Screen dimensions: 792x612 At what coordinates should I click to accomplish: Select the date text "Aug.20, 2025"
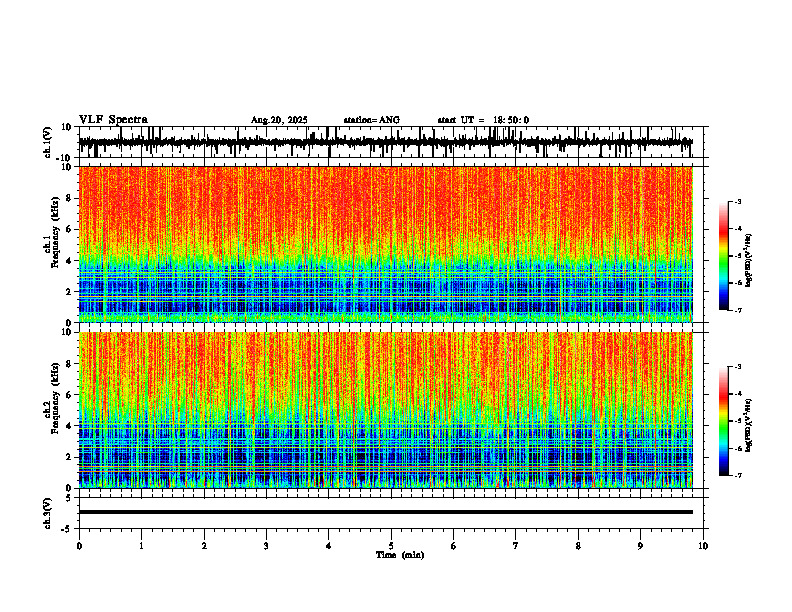point(279,120)
